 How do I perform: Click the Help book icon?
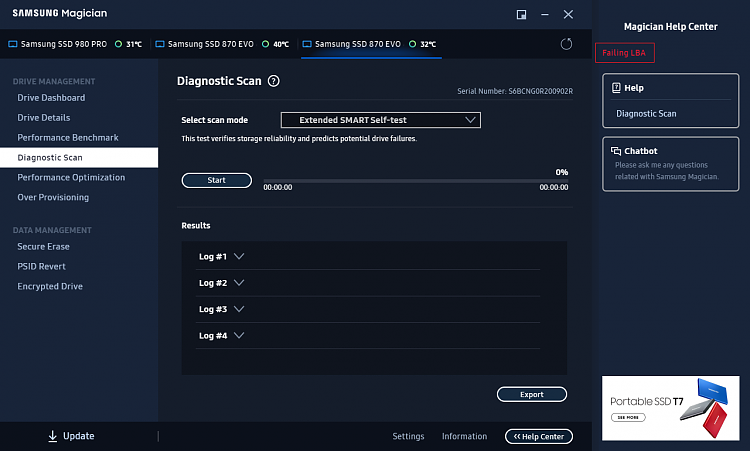click(x=616, y=88)
